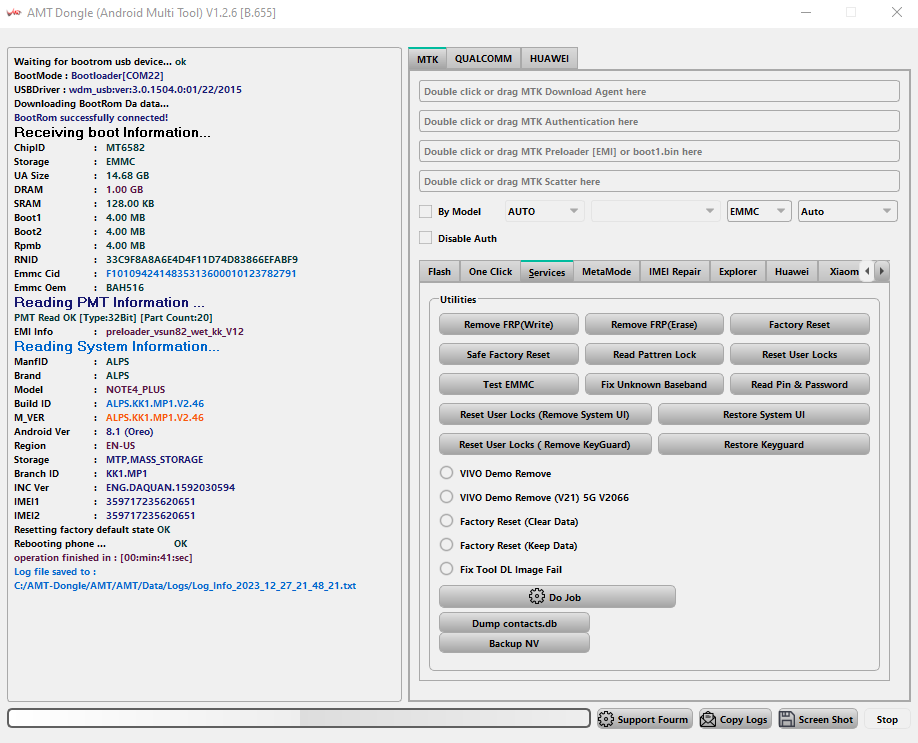918x743 pixels.
Task: Click Read Pattren Lock button
Action: pyautogui.click(x=654, y=354)
